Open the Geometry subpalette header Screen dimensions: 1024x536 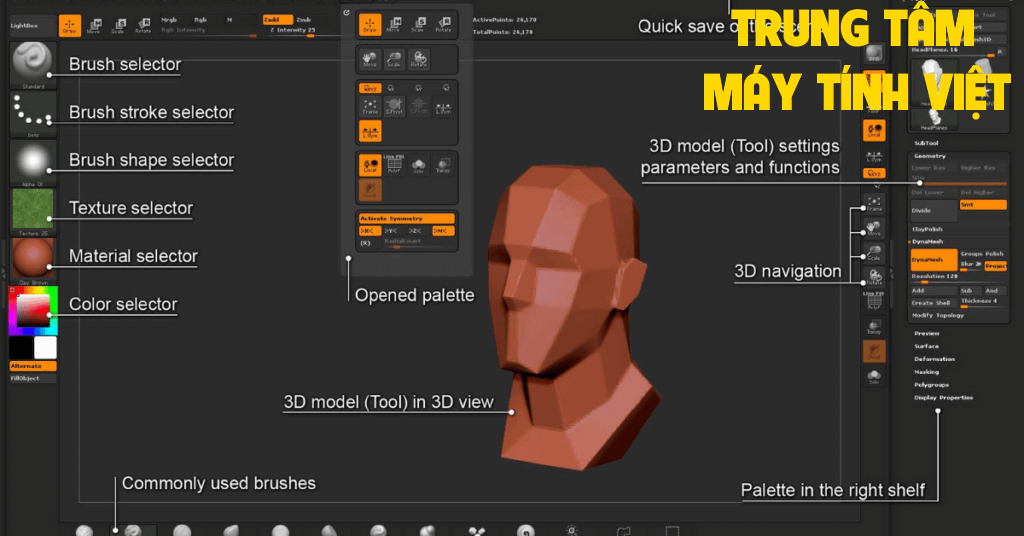pyautogui.click(x=930, y=156)
